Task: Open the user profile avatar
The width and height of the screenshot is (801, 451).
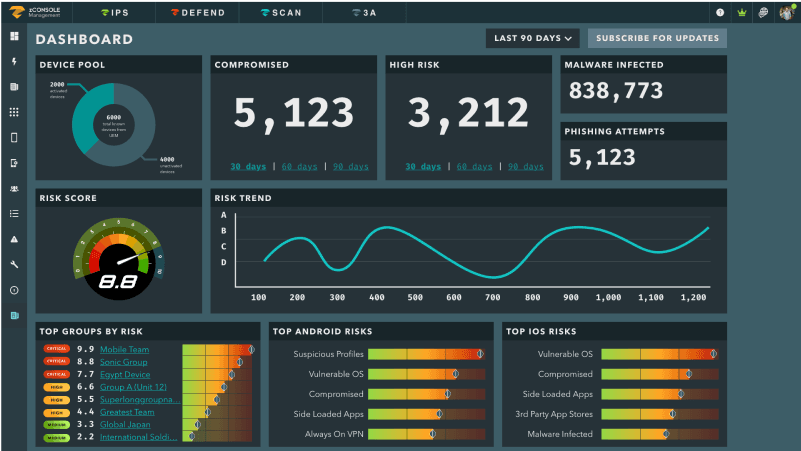Action: click(786, 13)
